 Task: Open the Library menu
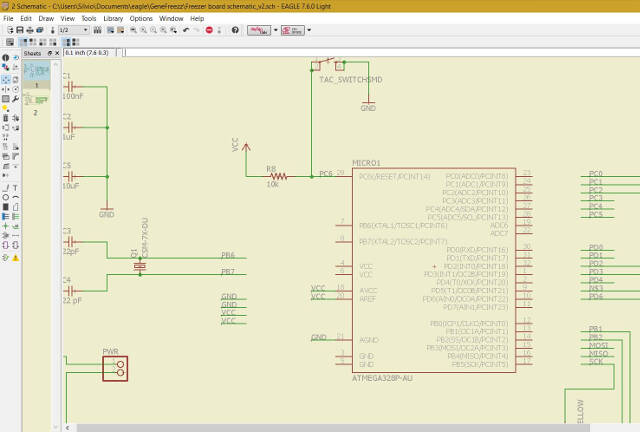pos(113,18)
